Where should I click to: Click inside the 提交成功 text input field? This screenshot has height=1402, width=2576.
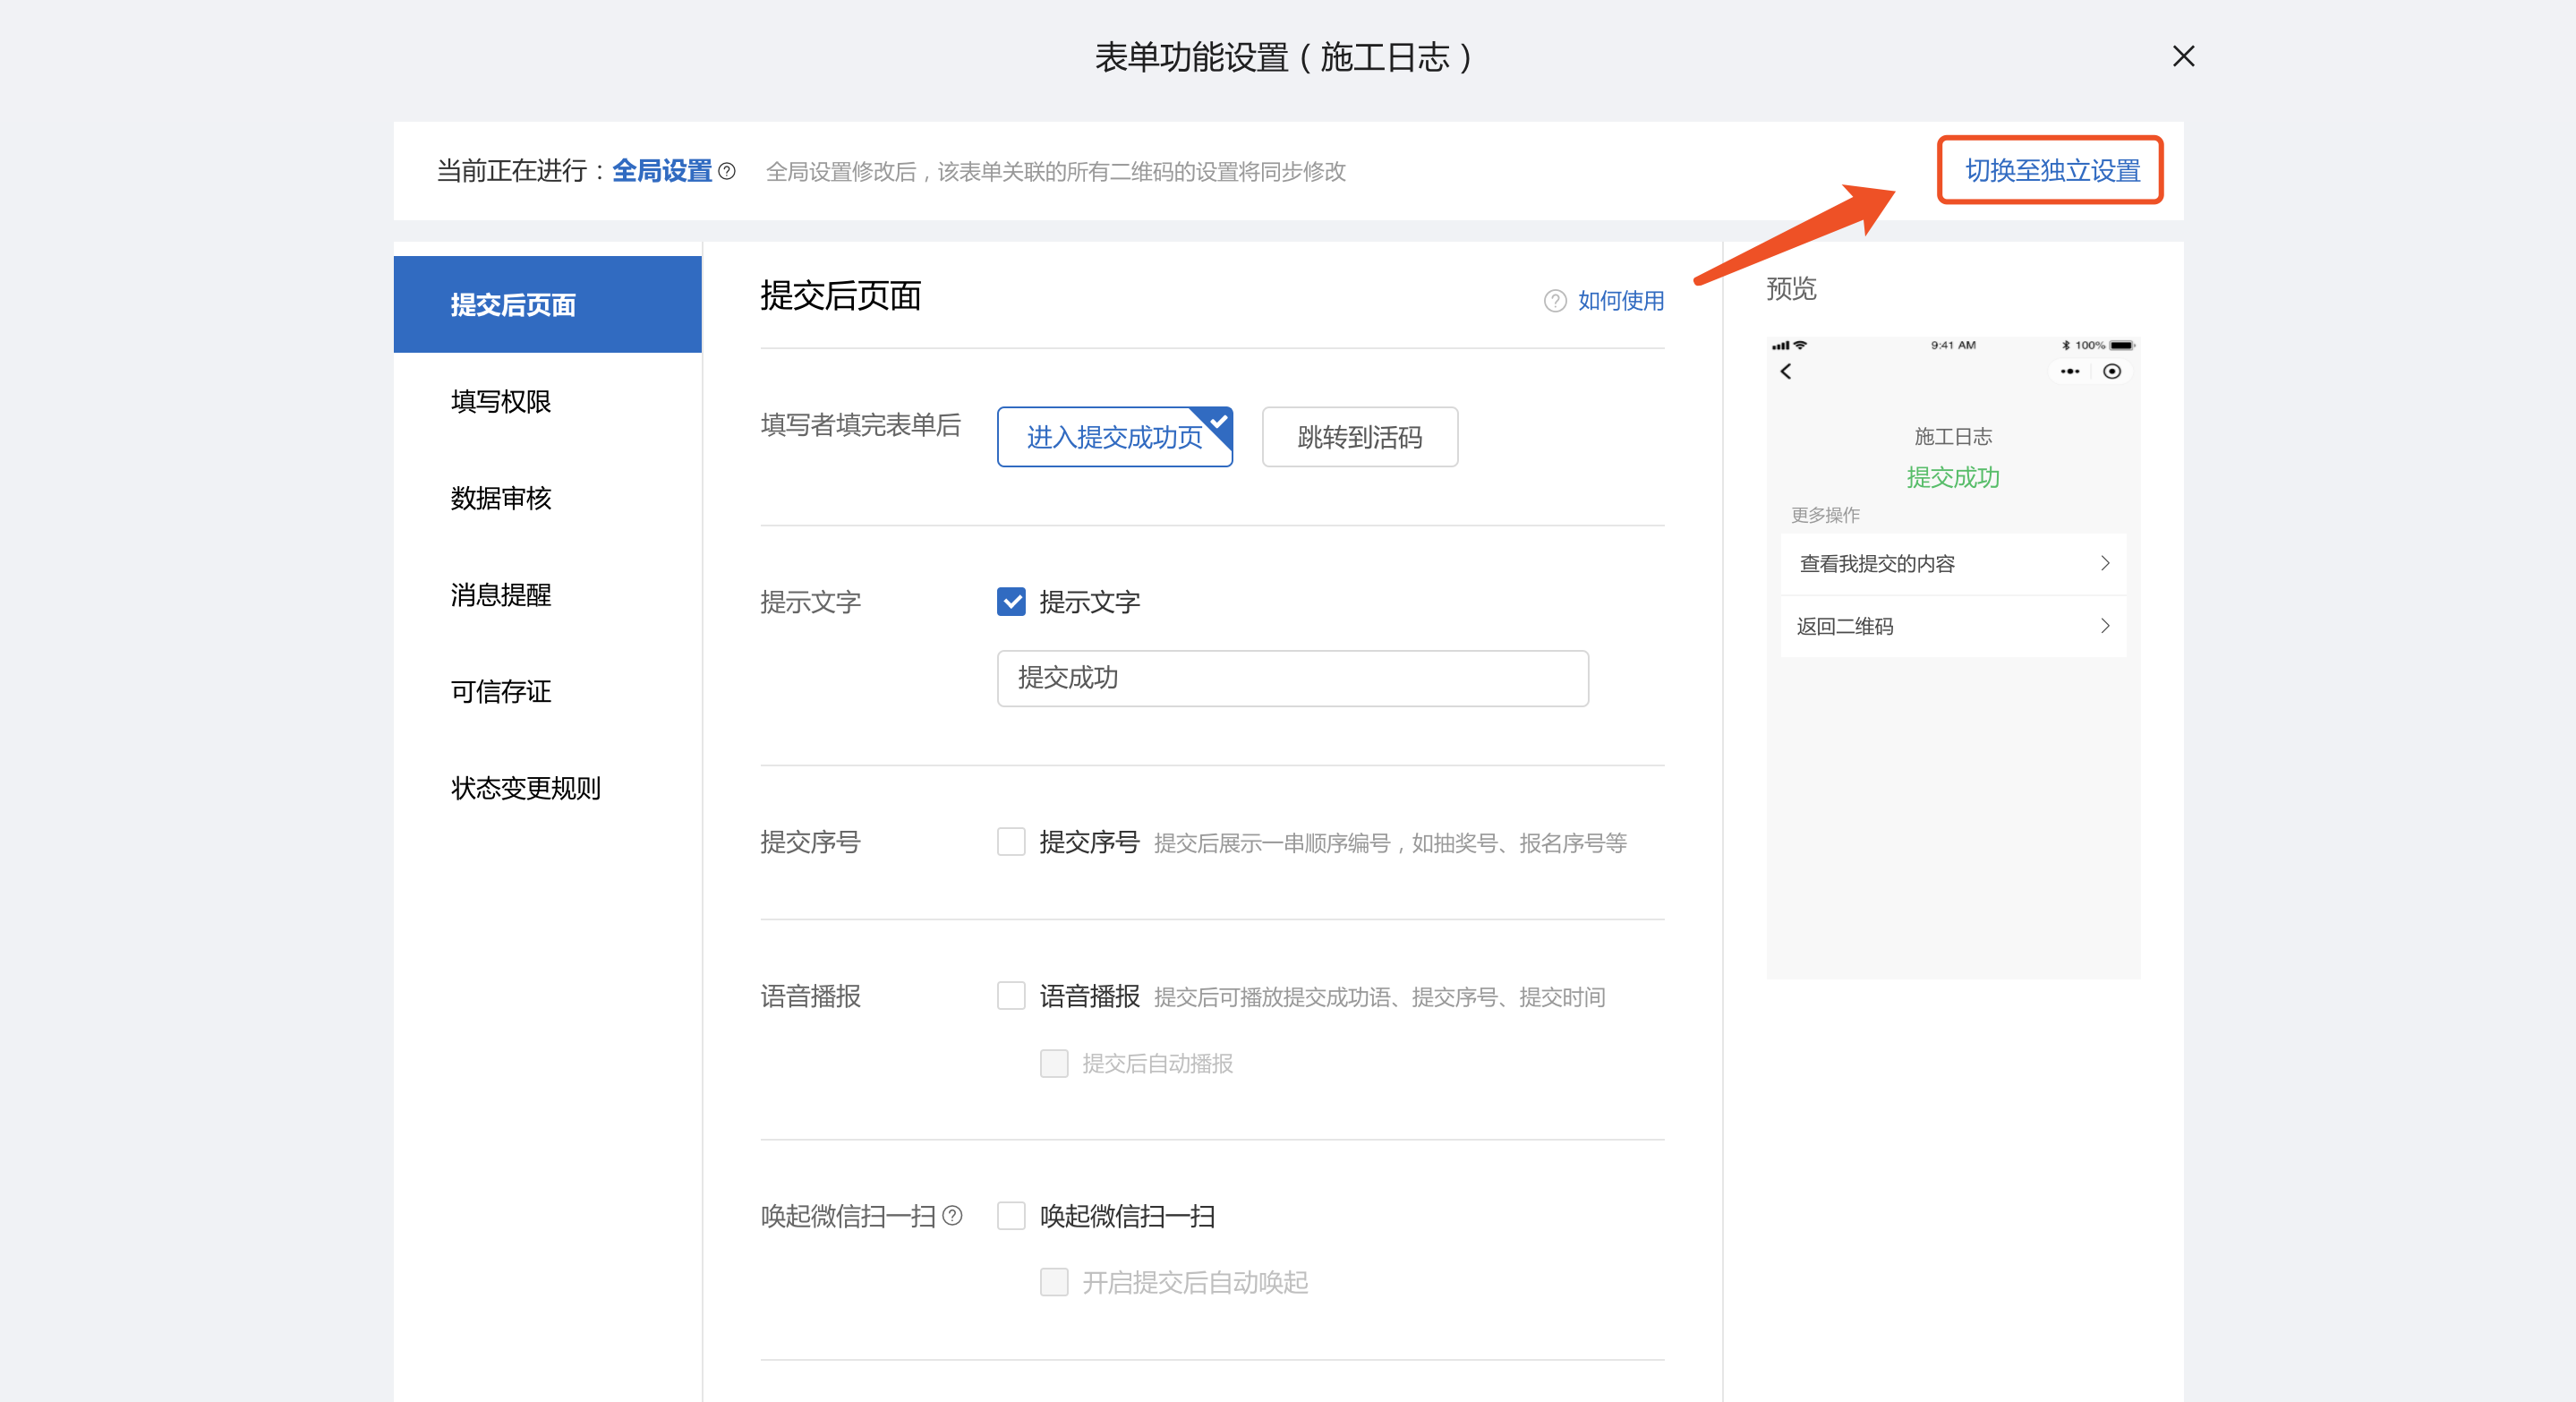pos(1290,678)
